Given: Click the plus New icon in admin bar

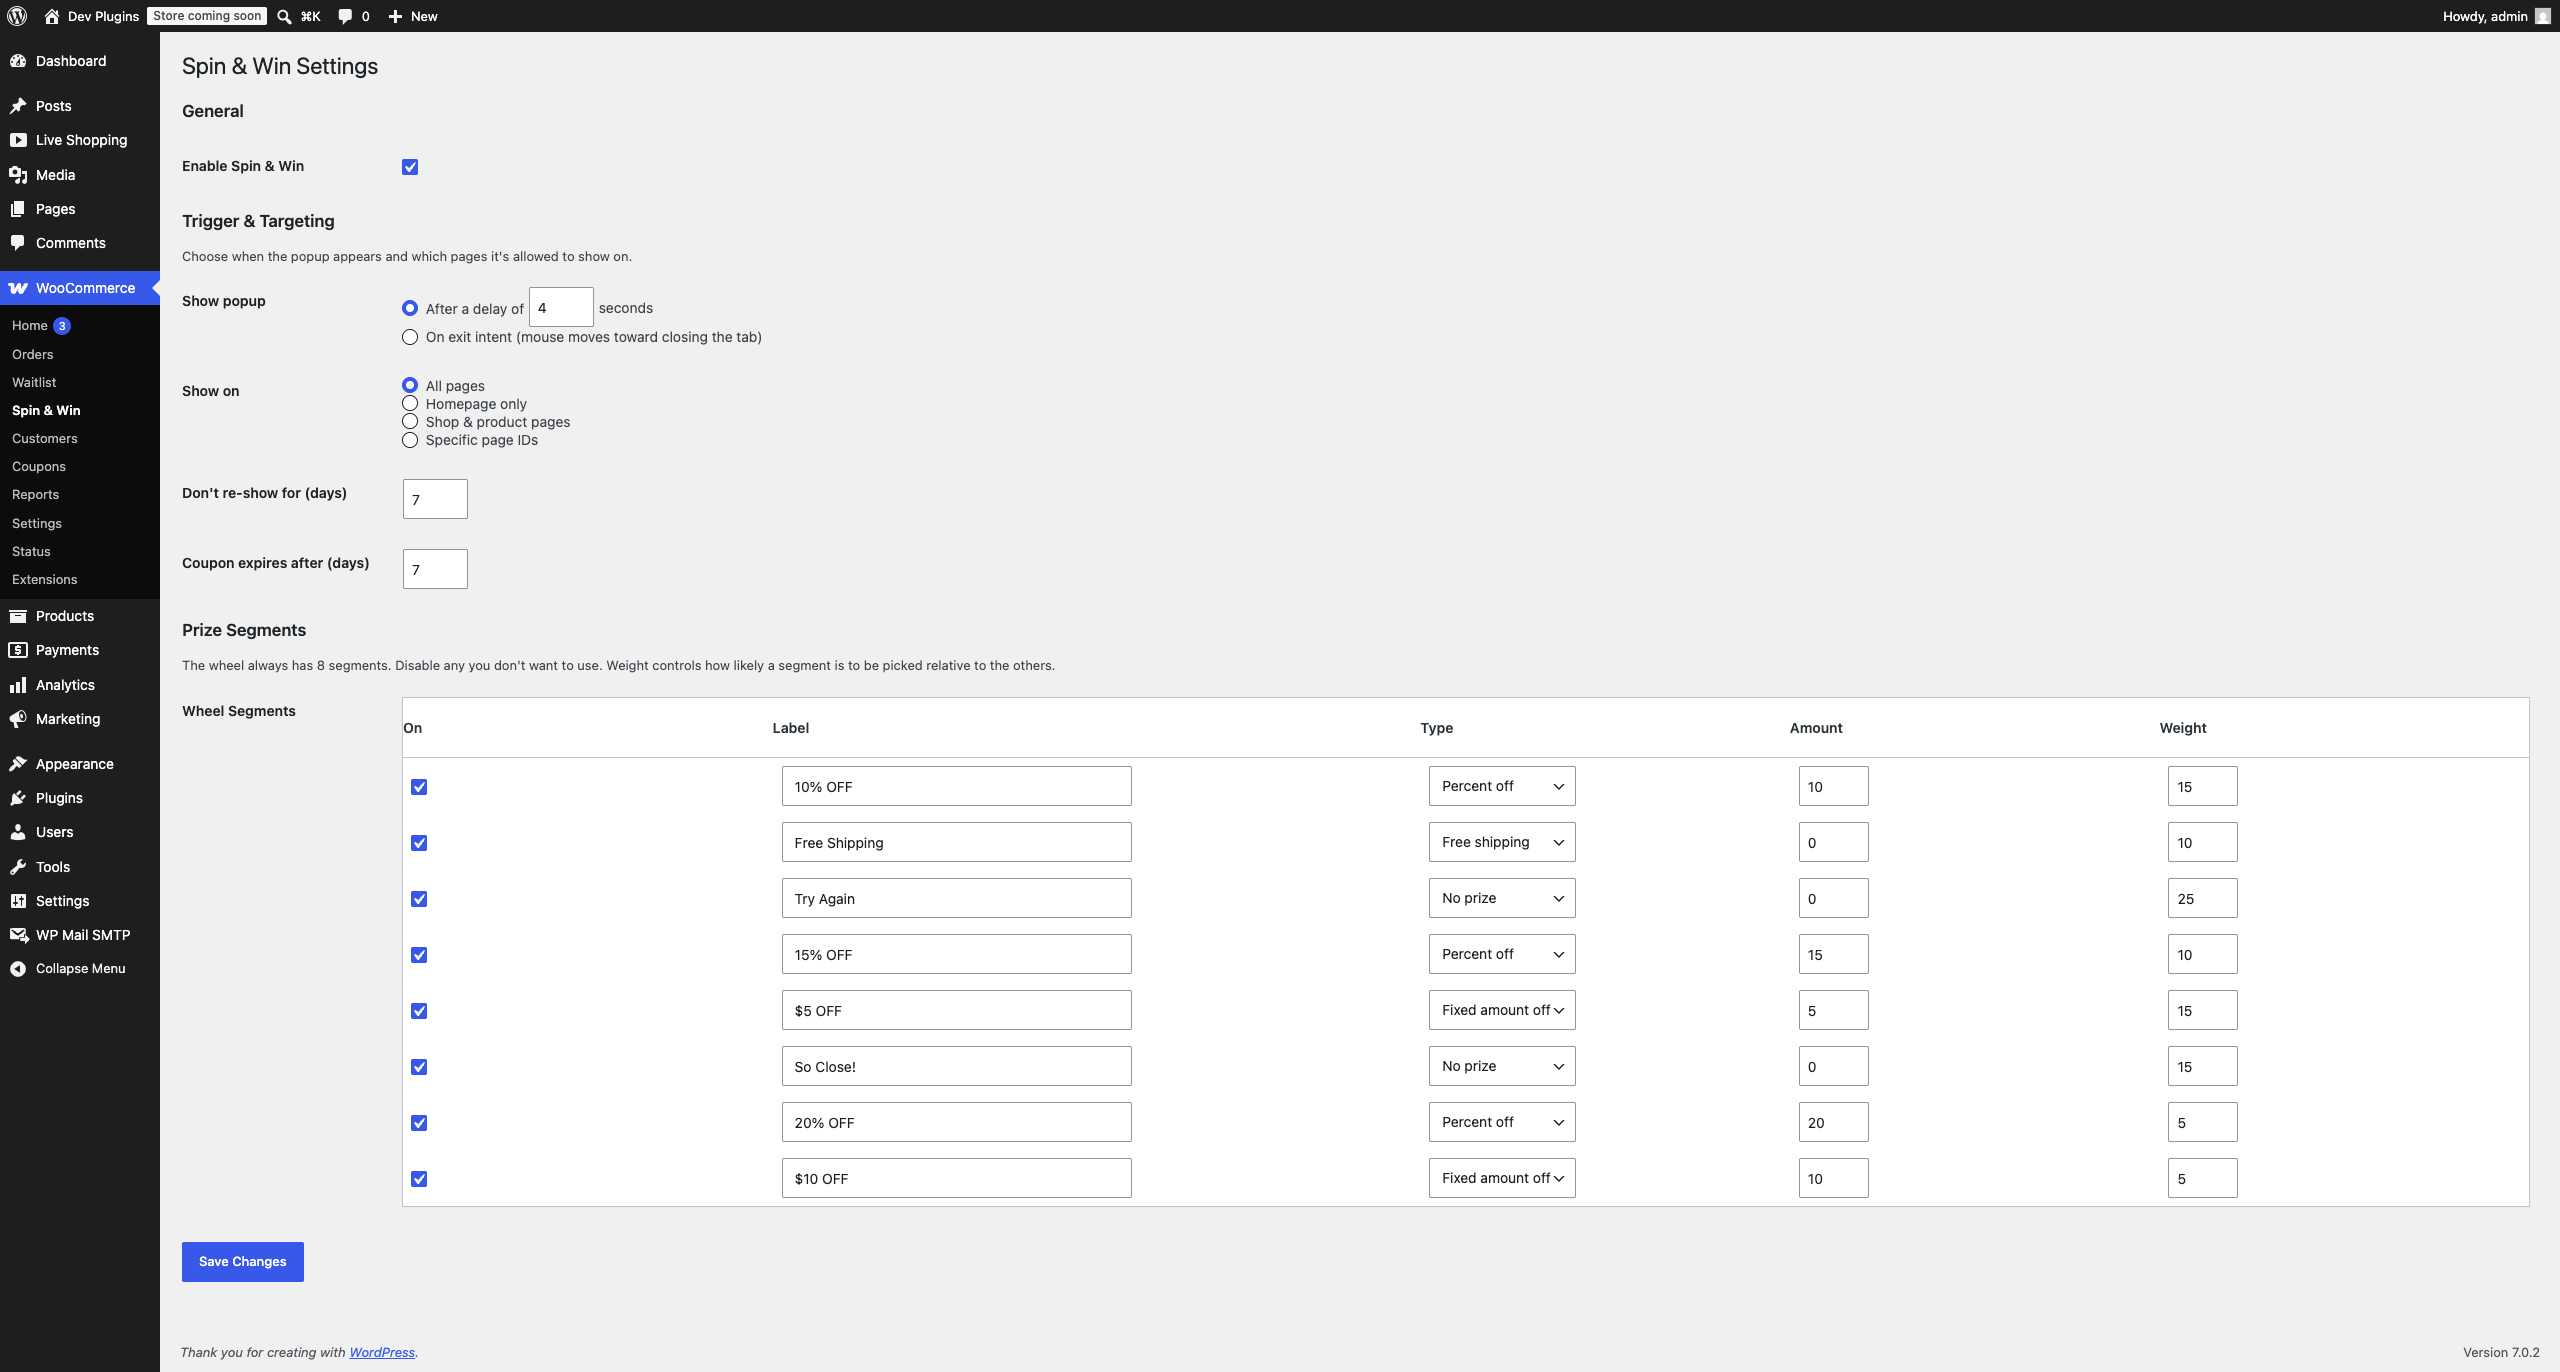Looking at the screenshot, I should [395, 16].
